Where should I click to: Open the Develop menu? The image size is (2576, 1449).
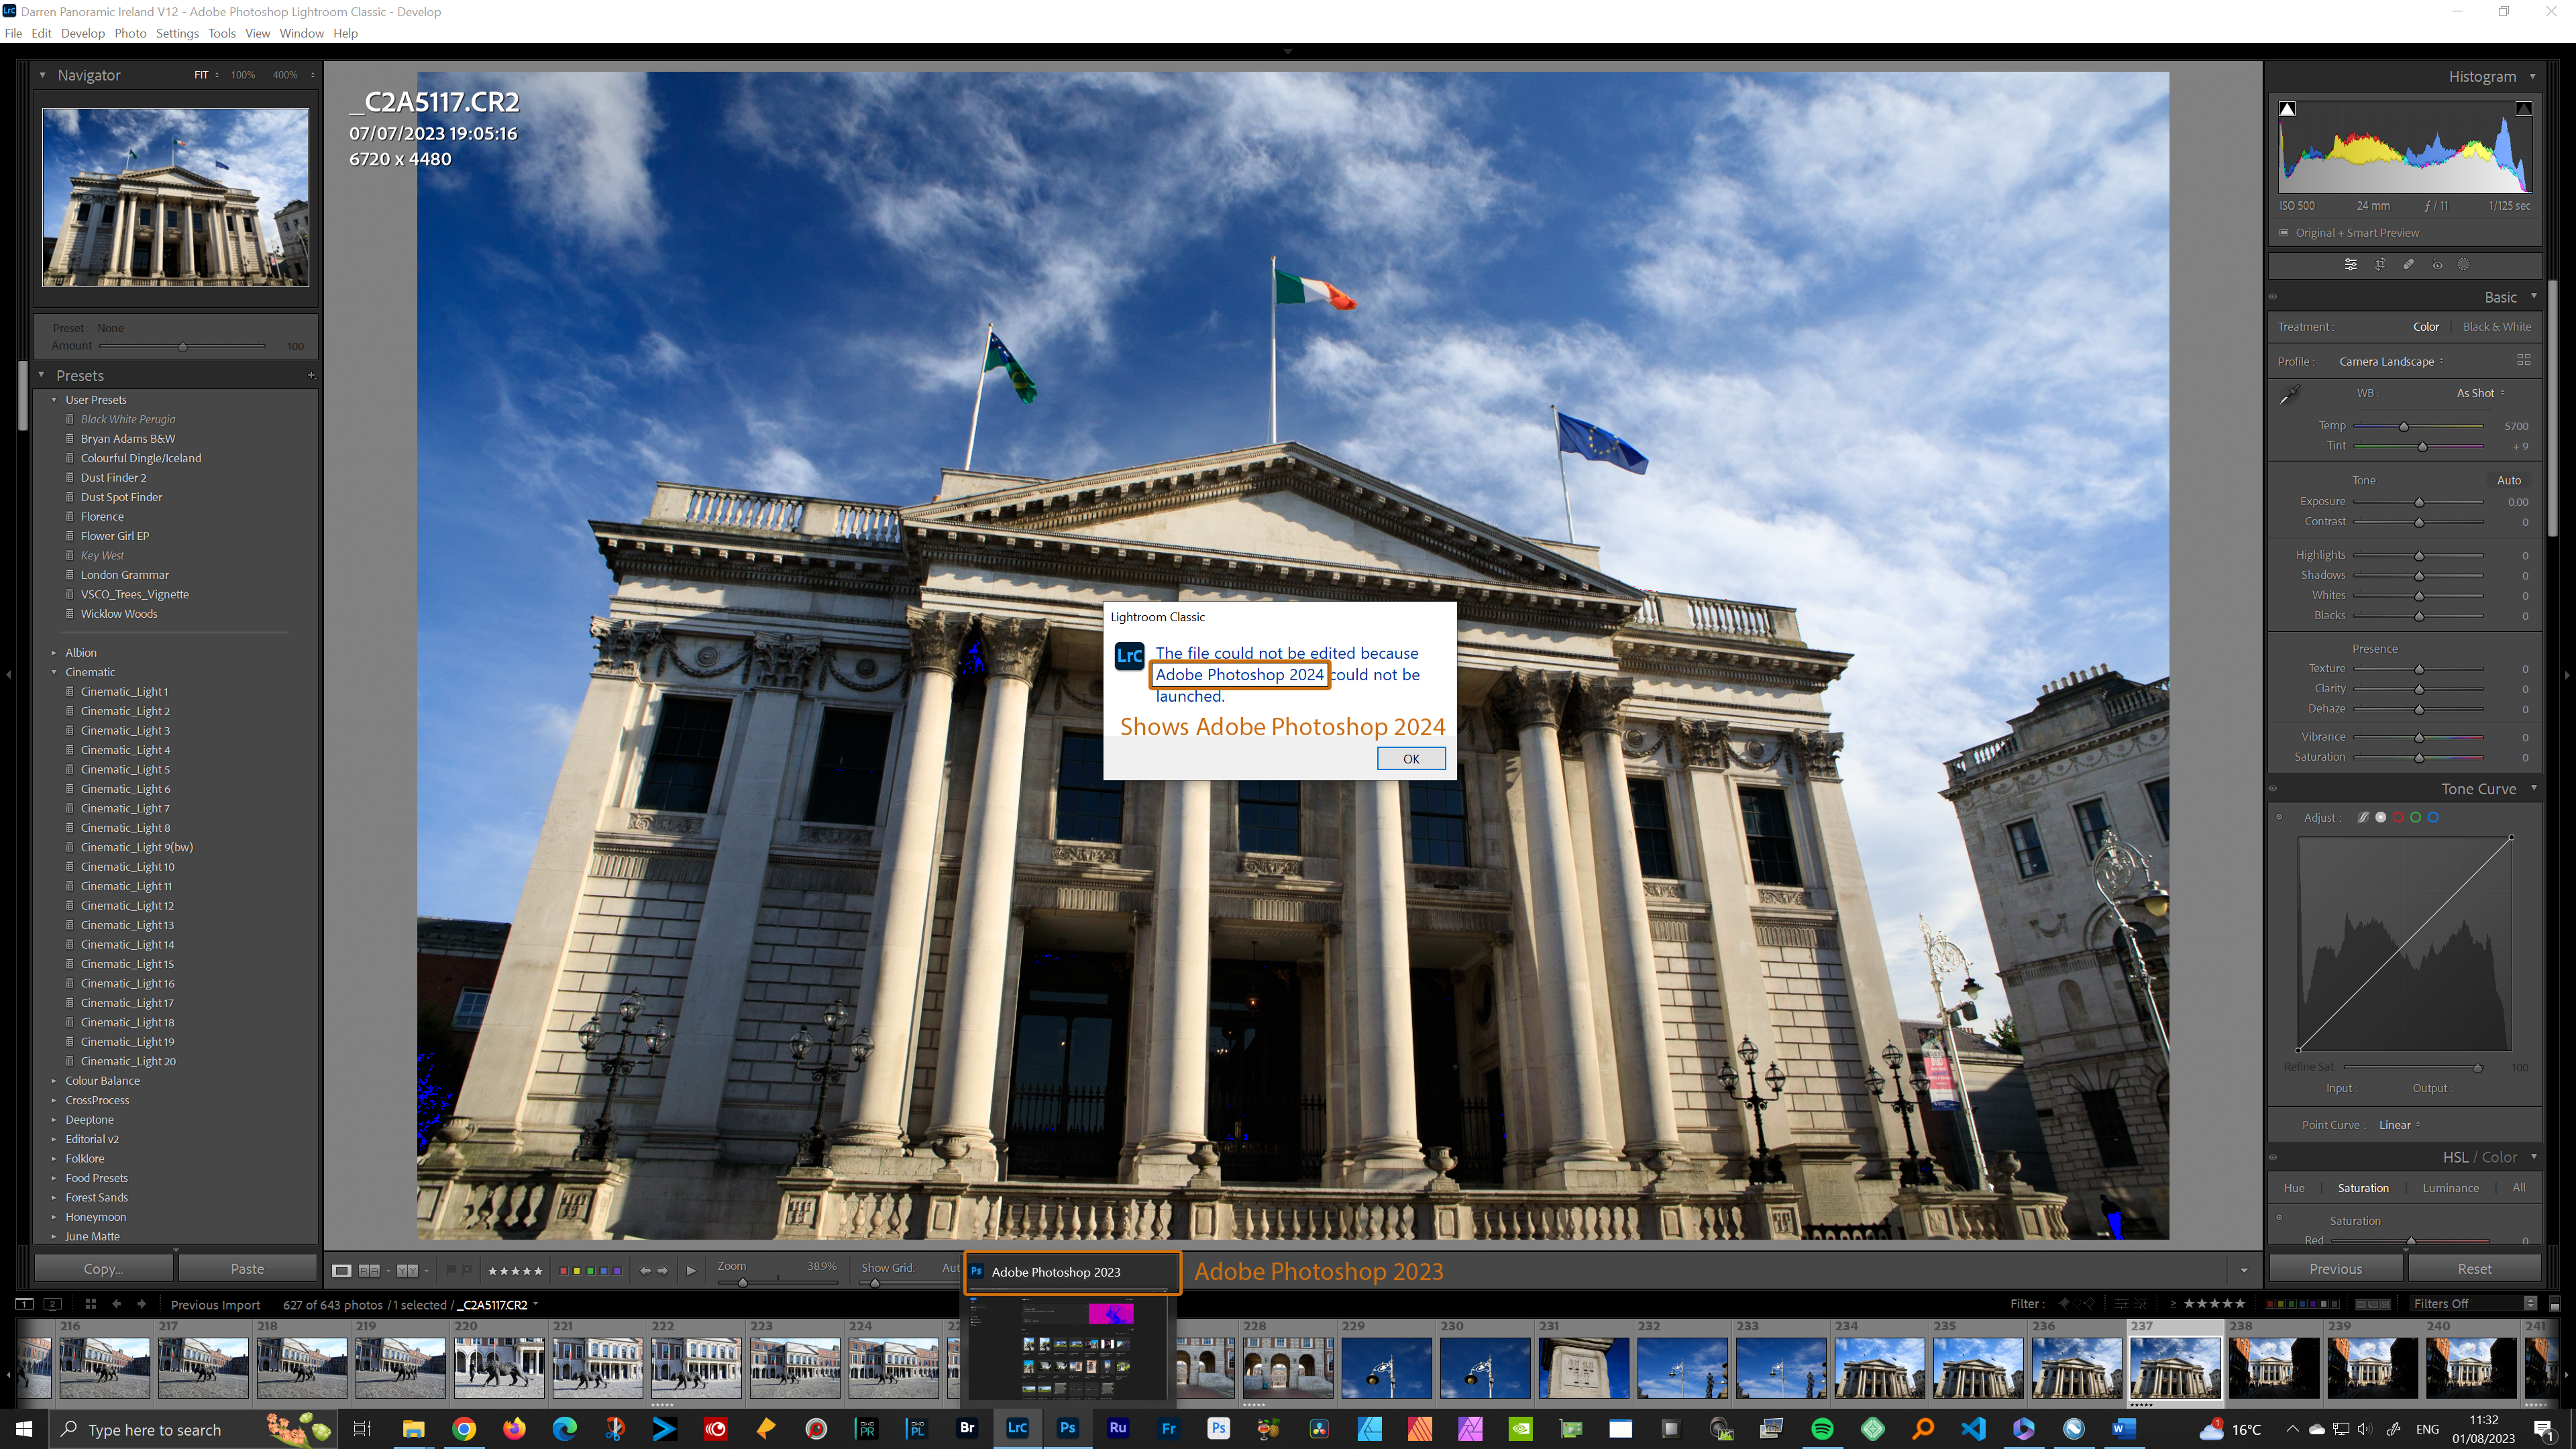tap(82, 33)
